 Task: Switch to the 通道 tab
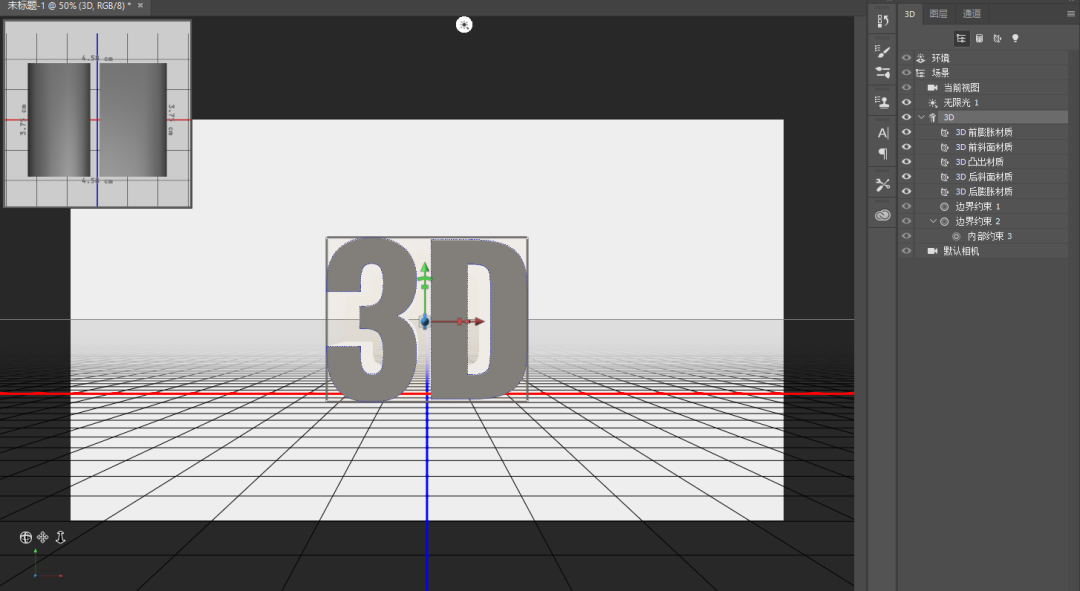(x=972, y=14)
